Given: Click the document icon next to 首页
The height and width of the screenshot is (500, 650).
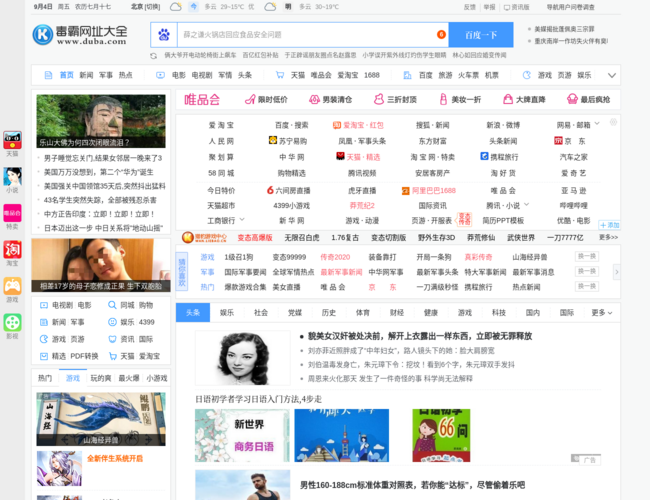Looking at the screenshot, I should click(x=49, y=75).
